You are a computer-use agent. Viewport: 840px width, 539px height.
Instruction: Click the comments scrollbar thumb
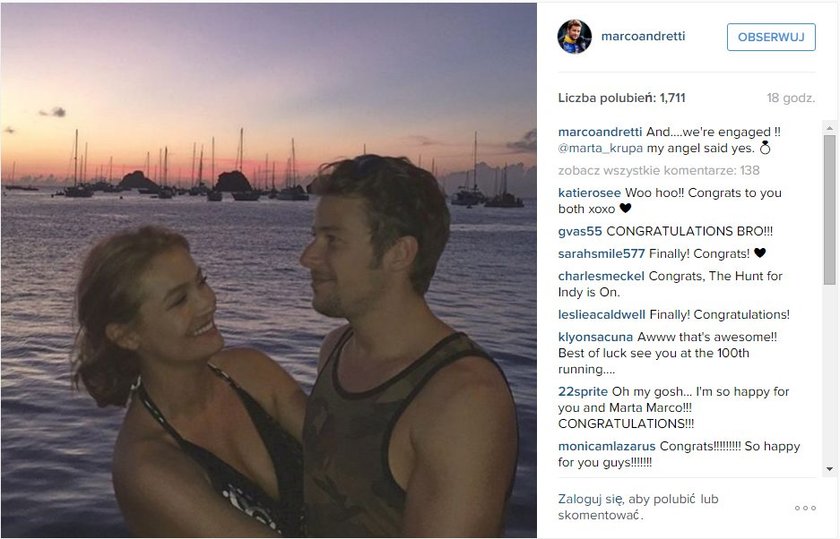pos(829,210)
